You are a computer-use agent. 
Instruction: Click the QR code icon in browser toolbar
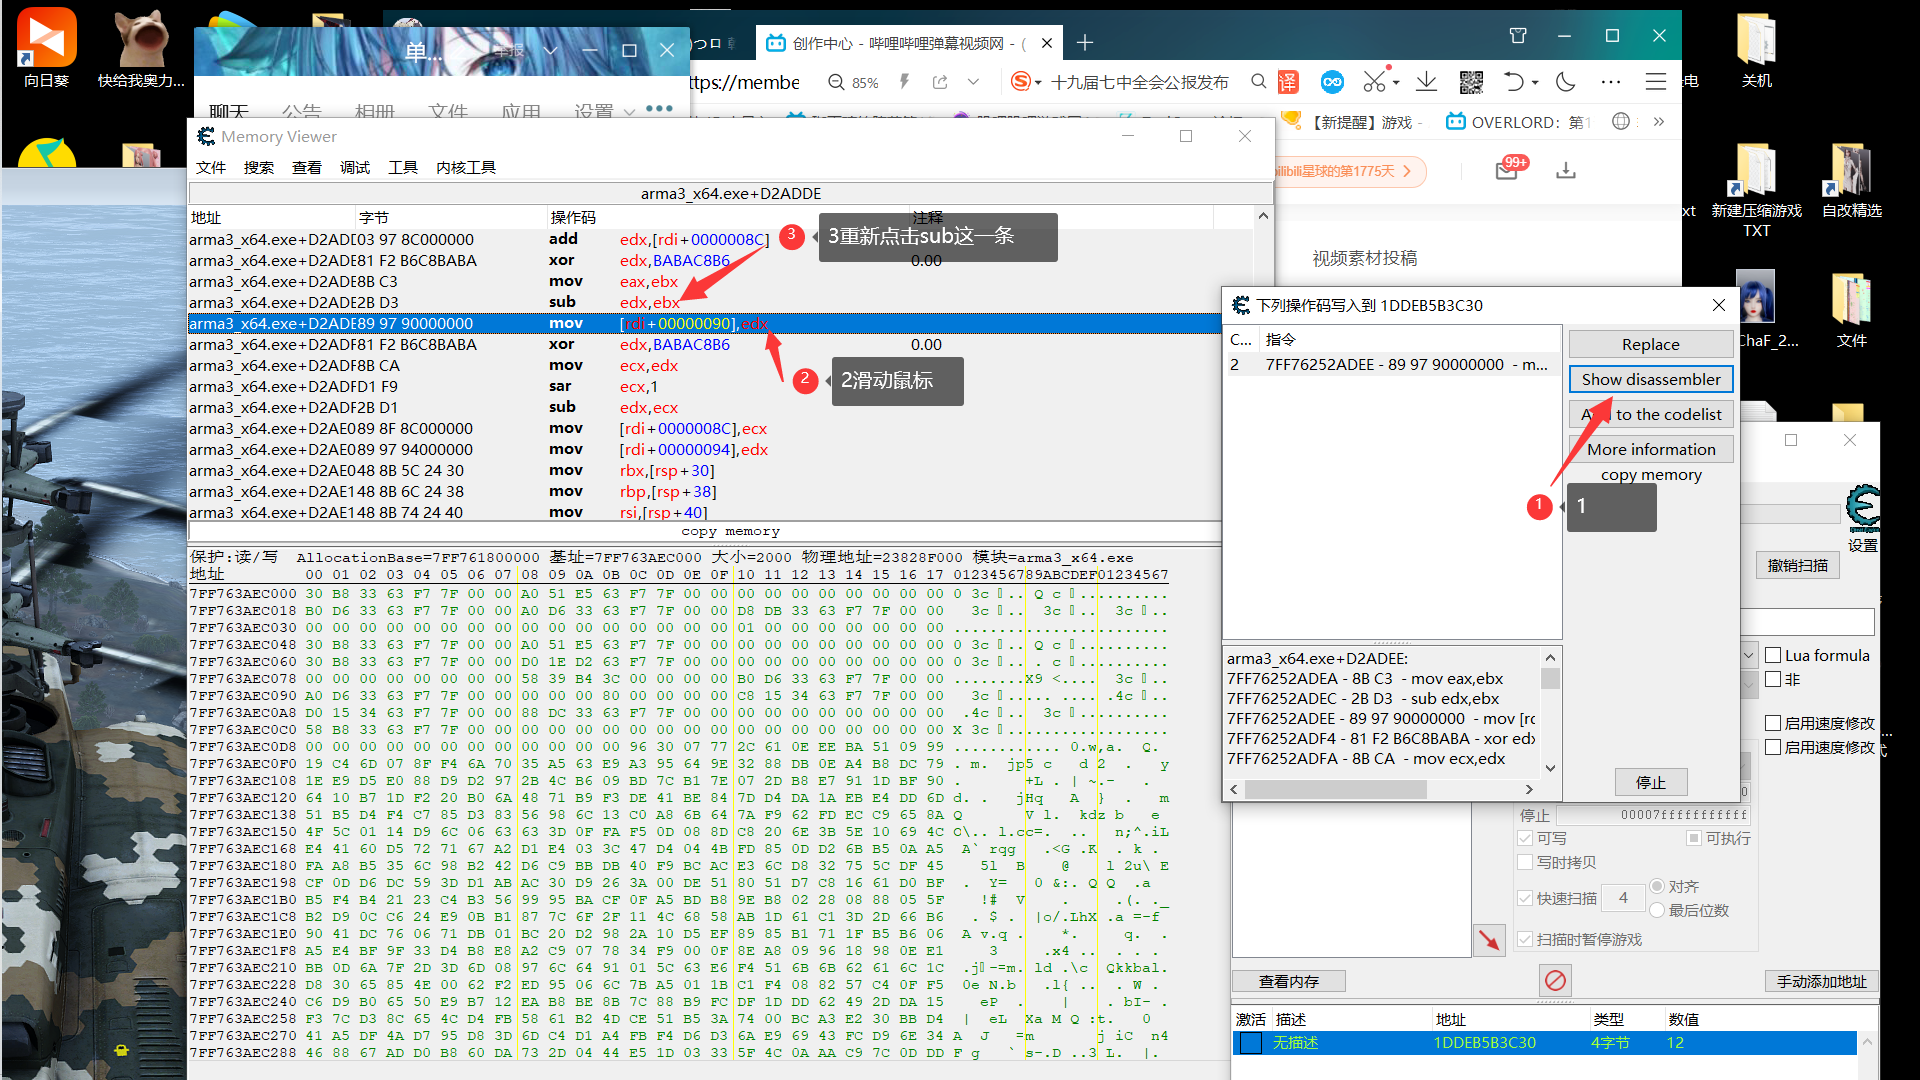coord(1471,82)
